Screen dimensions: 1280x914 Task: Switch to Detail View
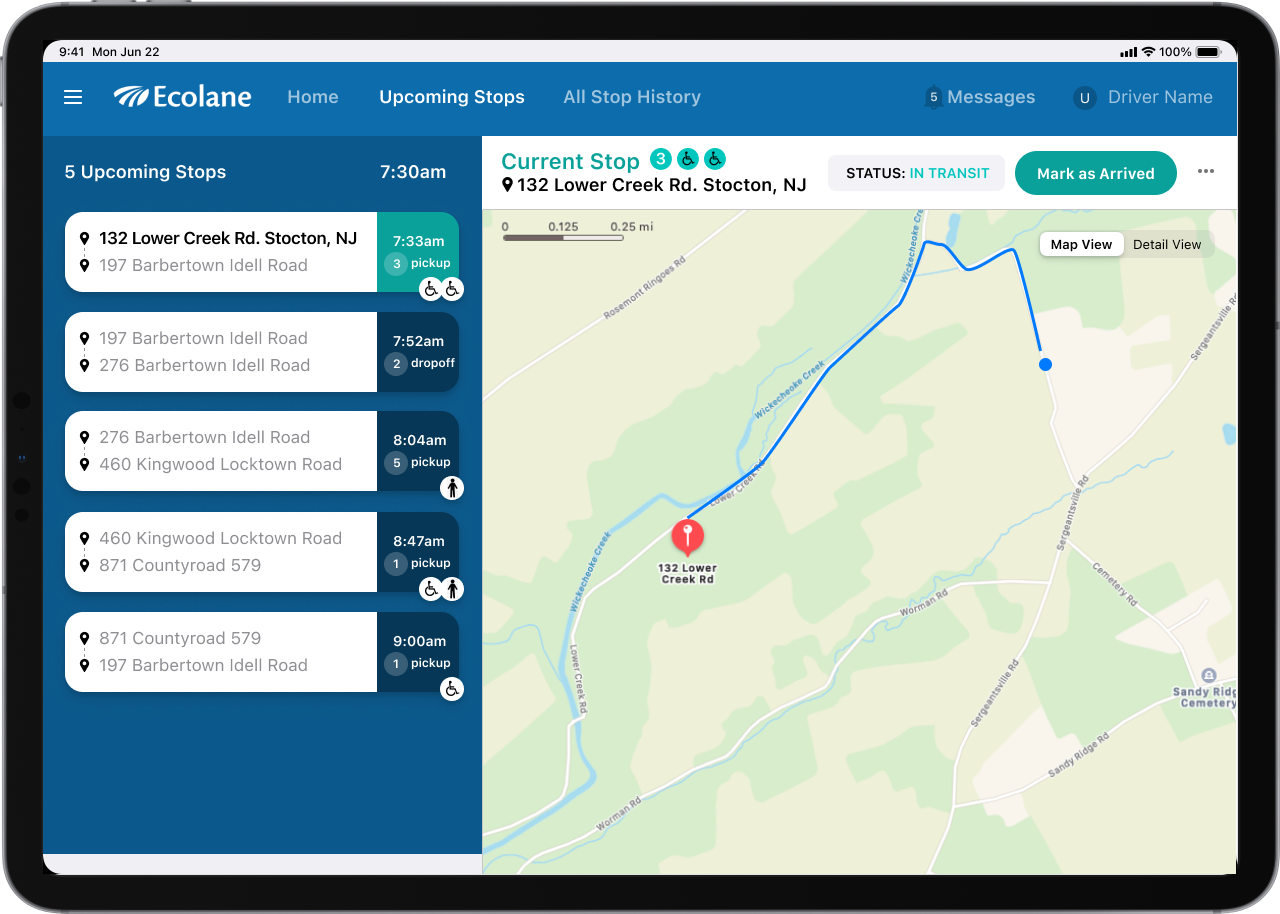1167,245
